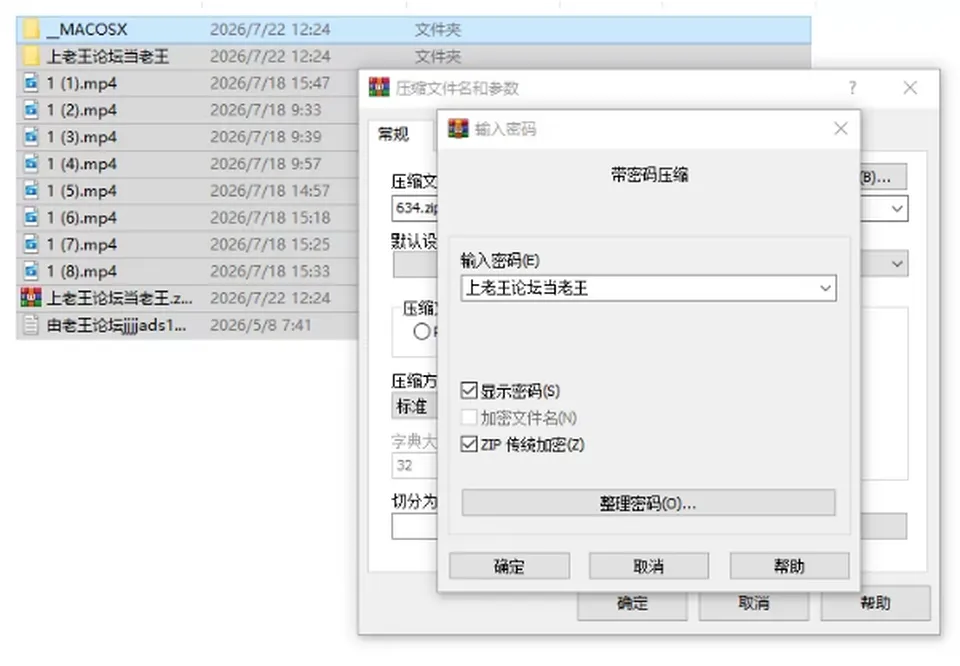Confirm the password with 确定 in 输入密码 dialog
960x666 pixels.
(509, 566)
